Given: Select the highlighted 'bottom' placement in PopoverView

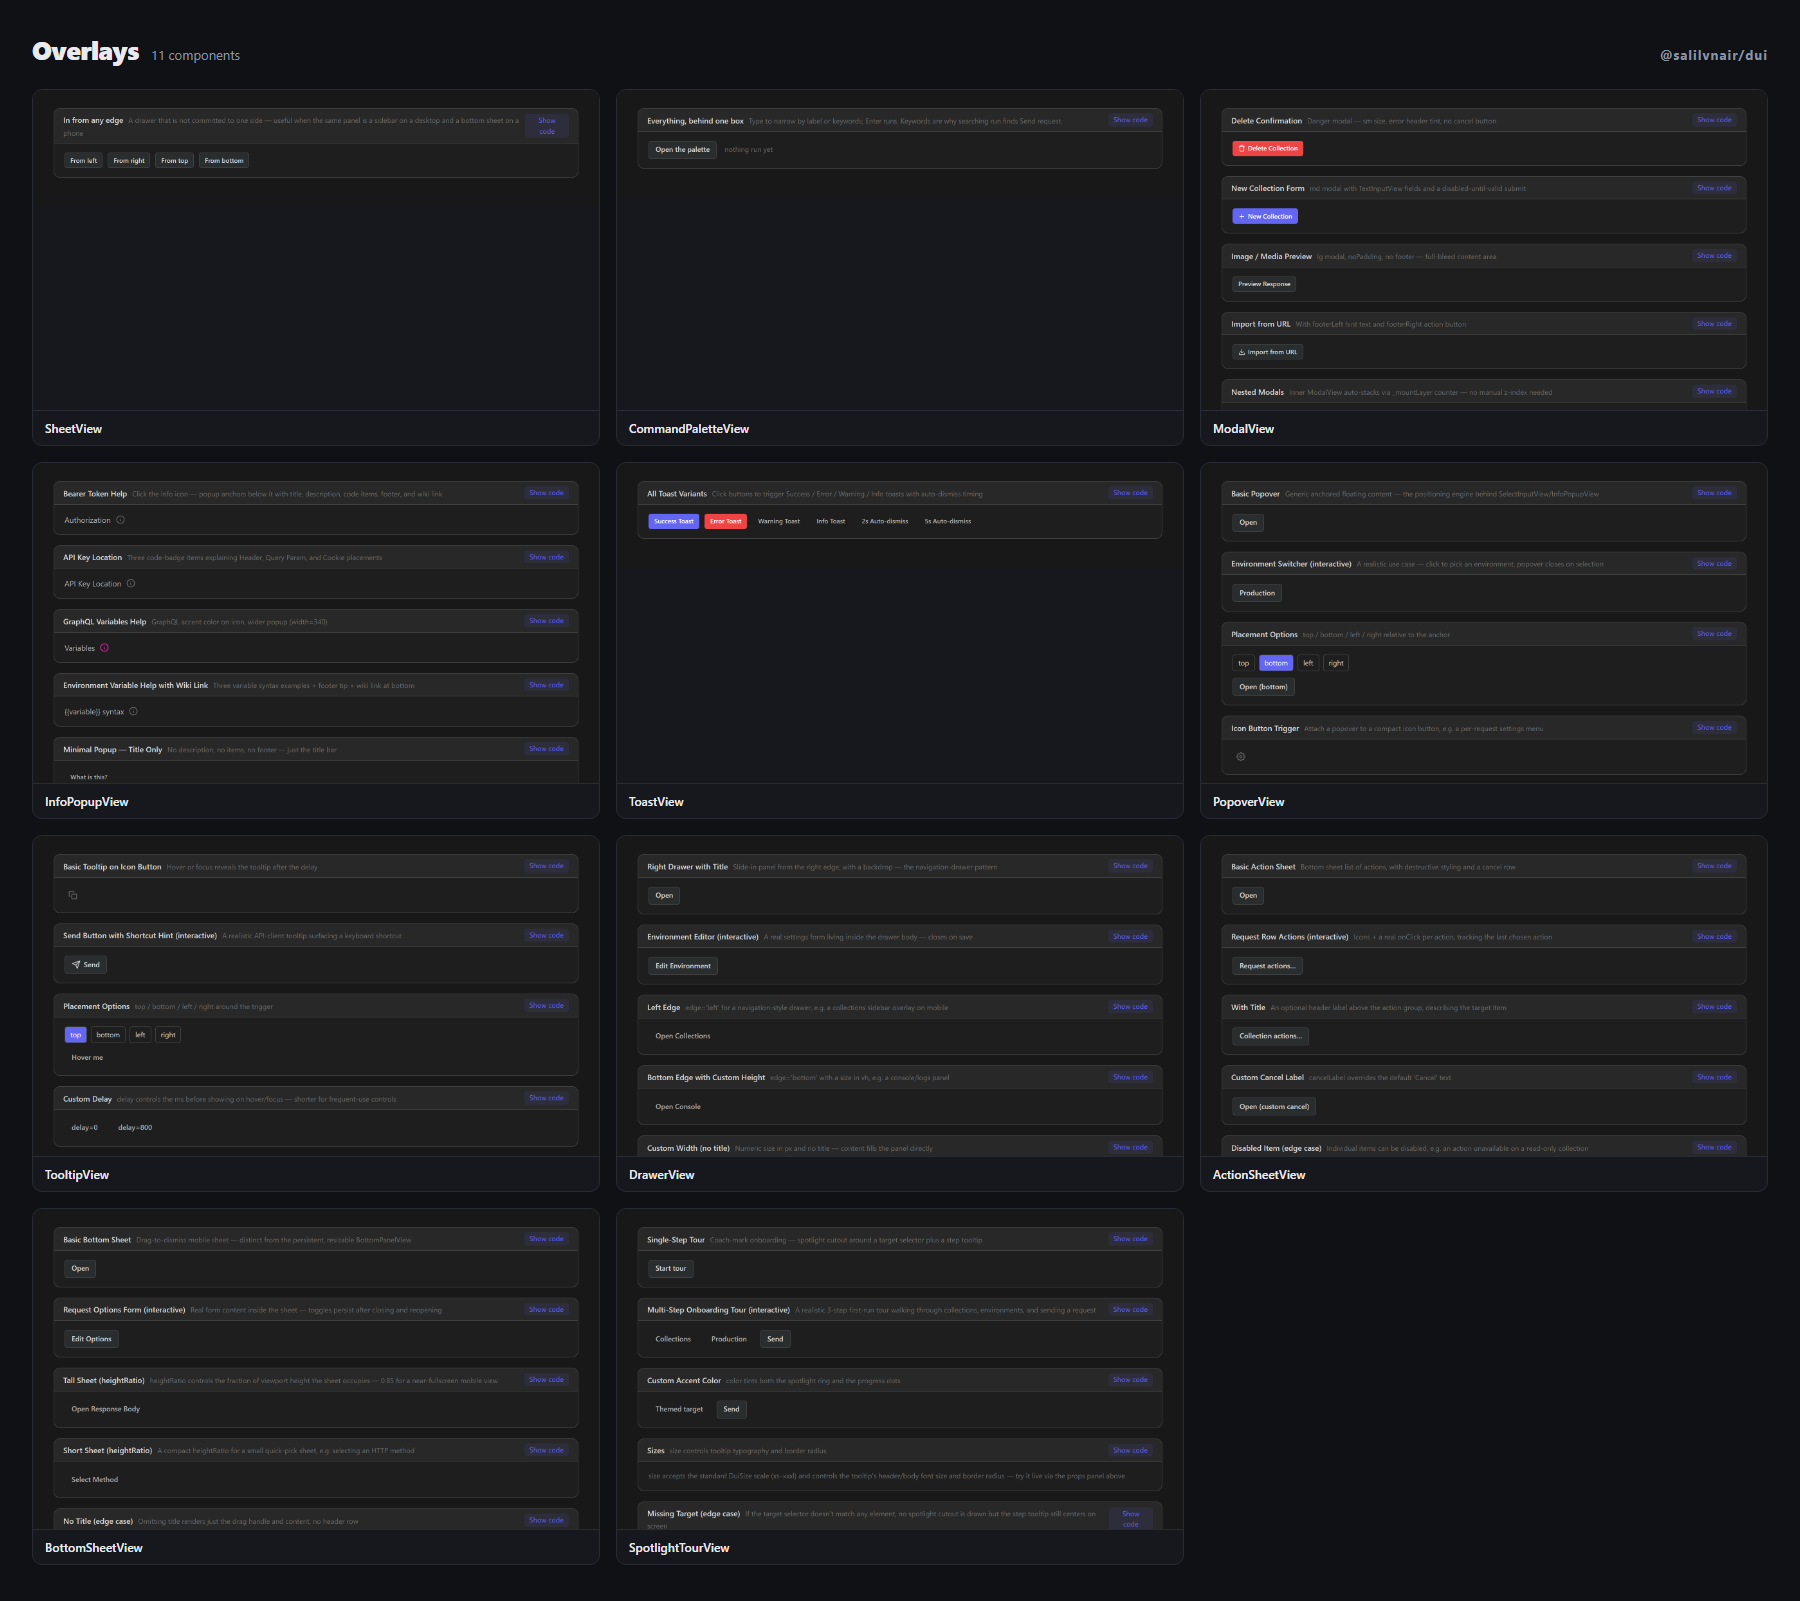Looking at the screenshot, I should 1276,663.
